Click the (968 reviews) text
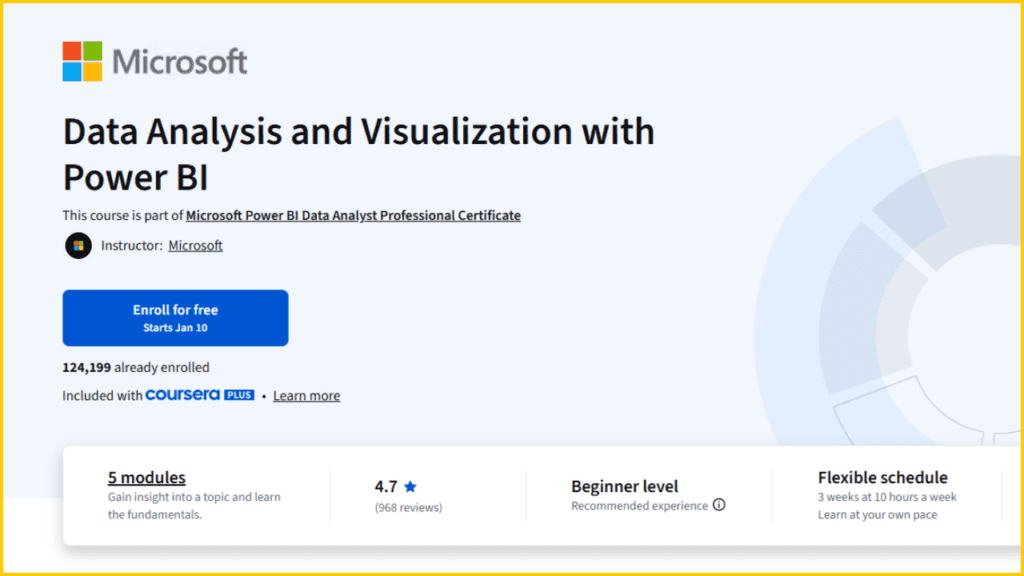This screenshot has width=1024, height=576. click(x=408, y=507)
